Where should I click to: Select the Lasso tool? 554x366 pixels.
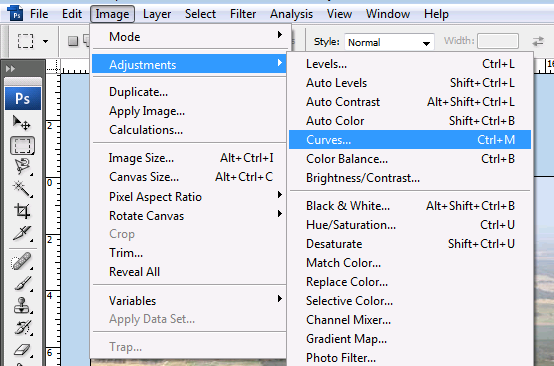click(x=22, y=167)
